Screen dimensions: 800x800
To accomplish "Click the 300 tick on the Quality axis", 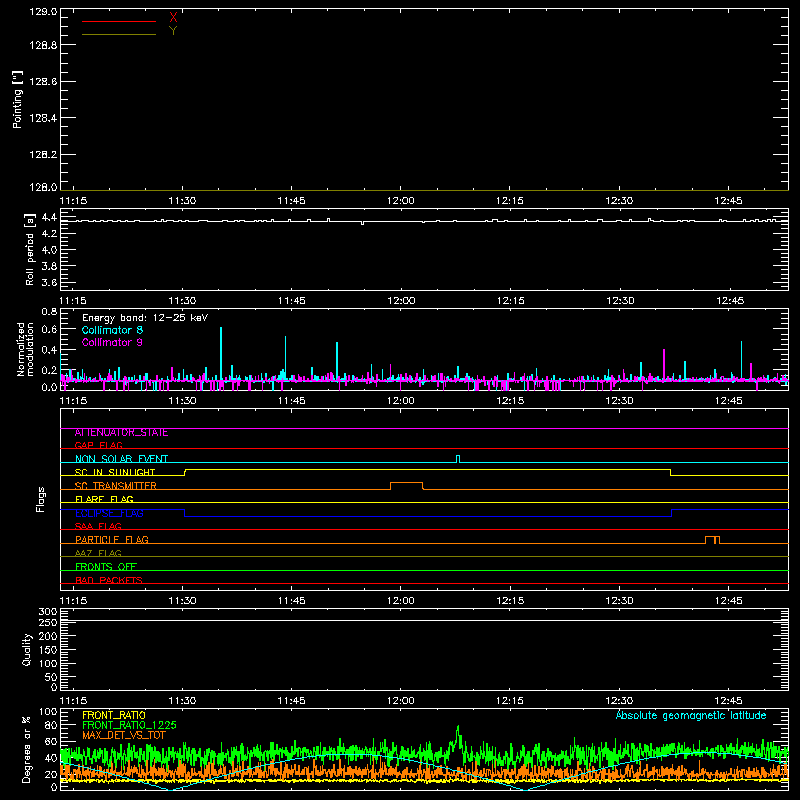I will click(x=47, y=612).
